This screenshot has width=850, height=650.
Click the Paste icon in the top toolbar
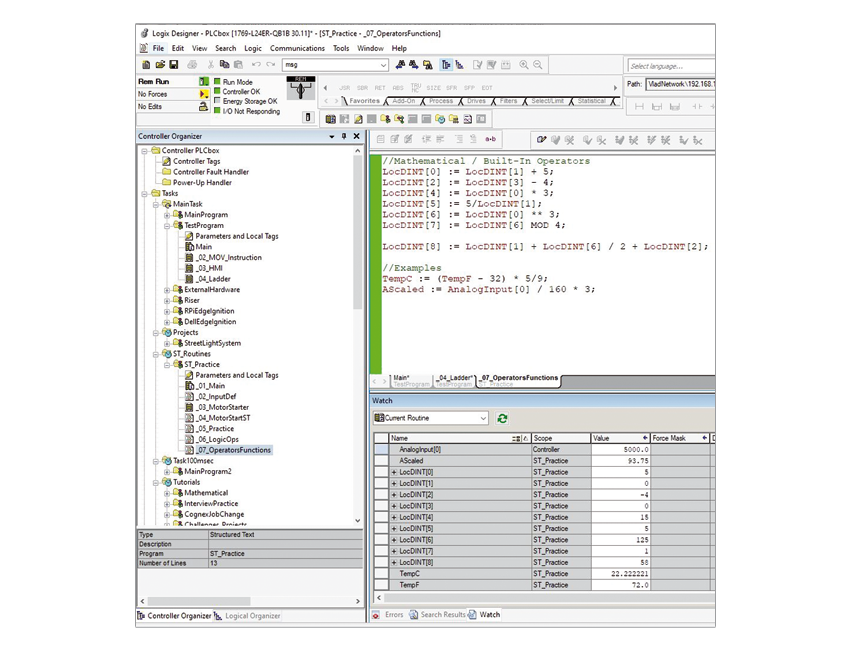pos(238,65)
